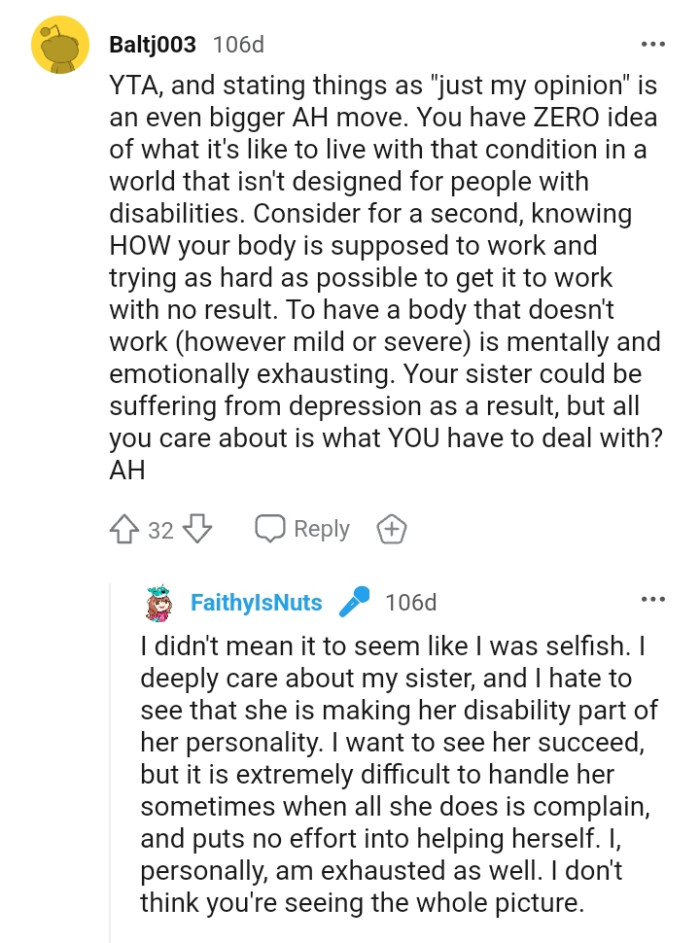The image size is (700, 943).
Task: Tap Reply to respond to Baltj003
Action: tap(320, 529)
